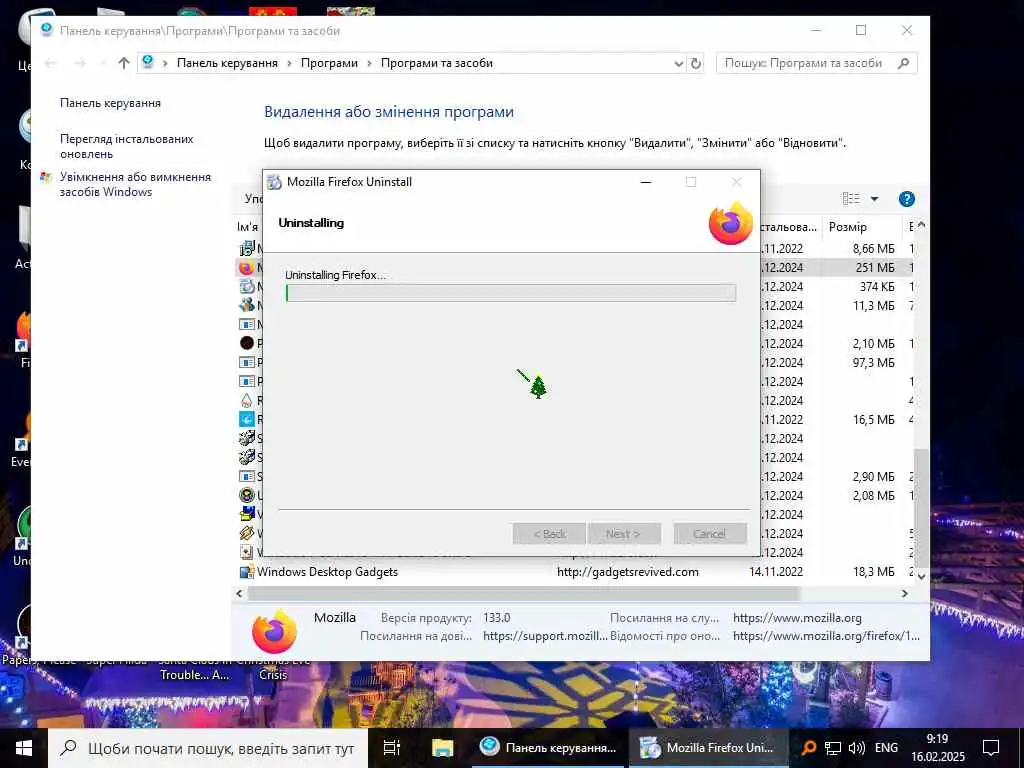Viewport: 1024px width, 768px height.
Task: Open File Explorer from the taskbar
Action: tap(442, 748)
